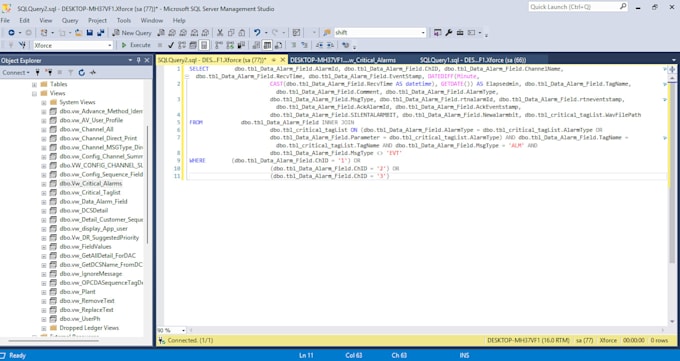Click the Properties wrench icon
The height and width of the screenshot is (361, 680).
tap(449, 33)
